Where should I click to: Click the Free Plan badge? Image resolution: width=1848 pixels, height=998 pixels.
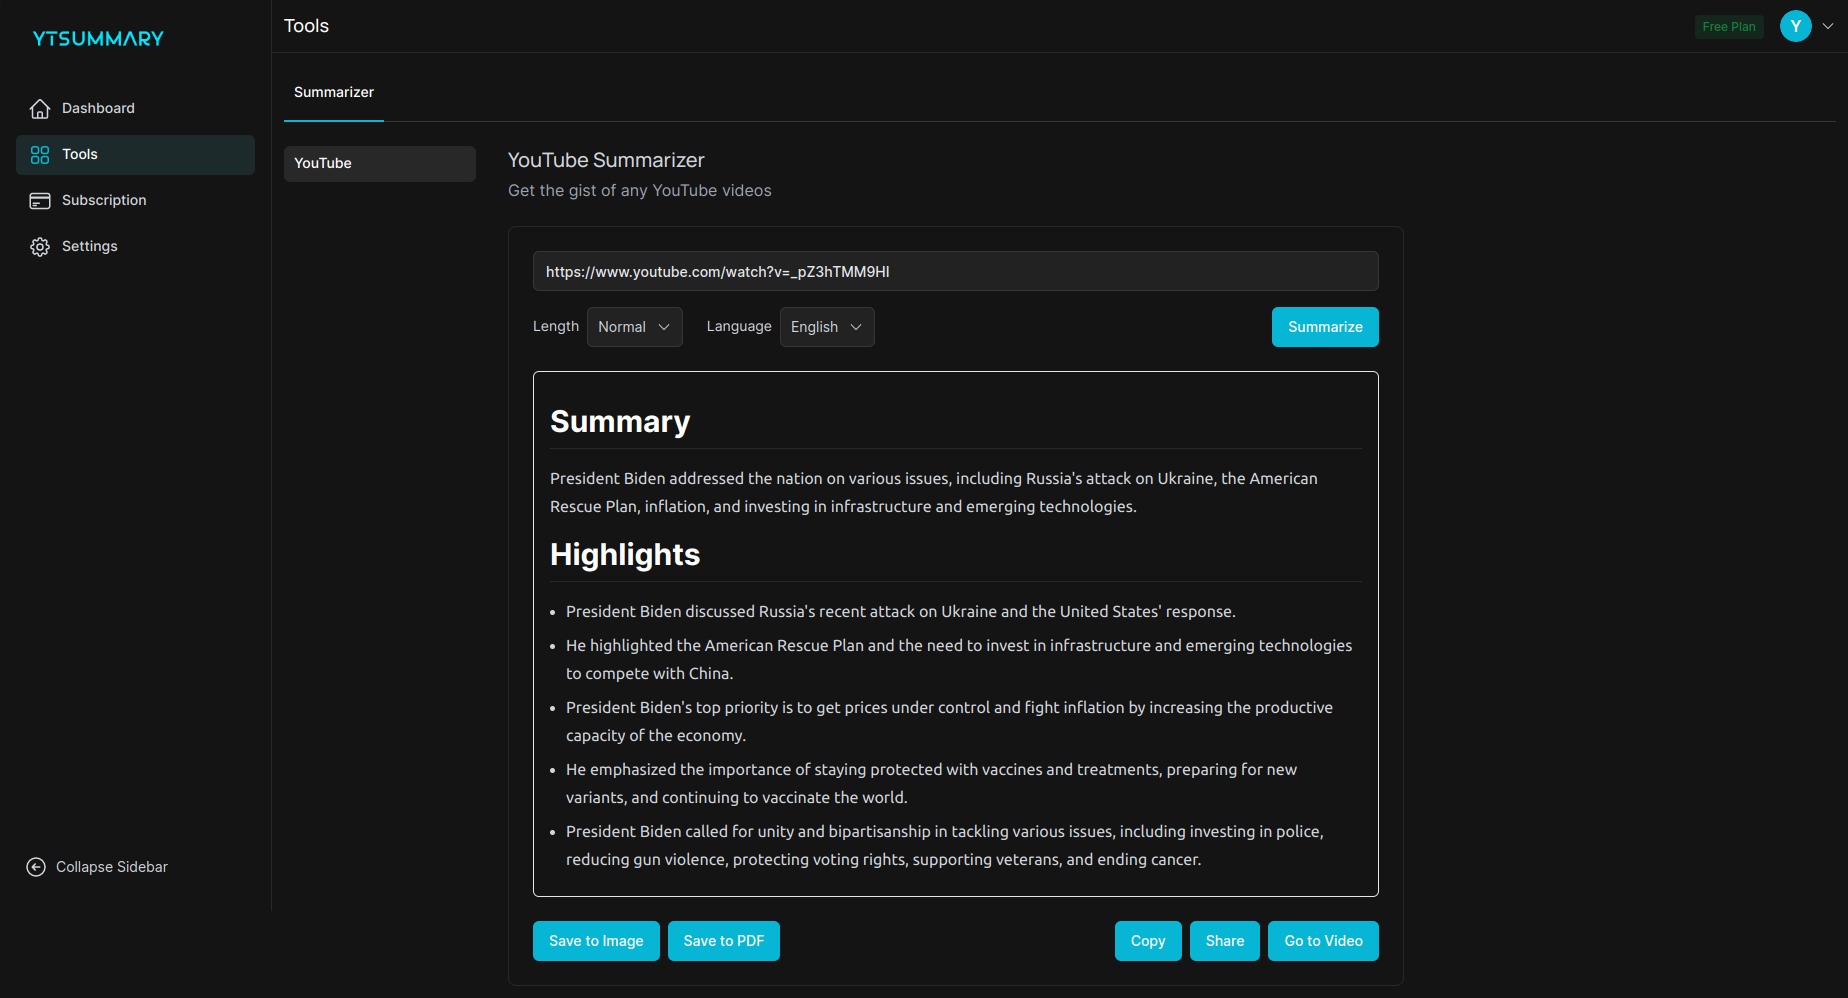click(x=1729, y=26)
